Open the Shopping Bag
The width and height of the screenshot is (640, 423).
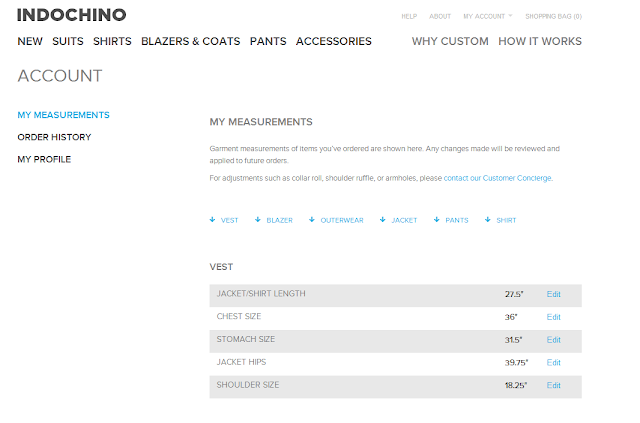click(x=553, y=17)
